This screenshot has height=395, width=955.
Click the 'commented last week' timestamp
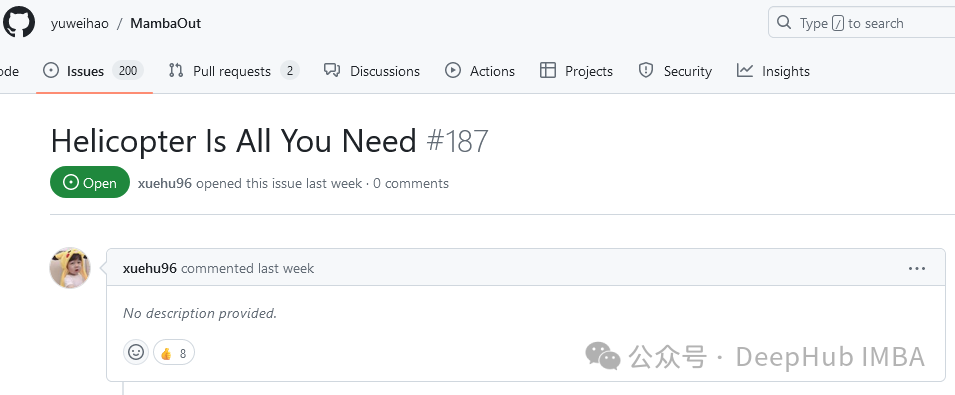(x=248, y=268)
